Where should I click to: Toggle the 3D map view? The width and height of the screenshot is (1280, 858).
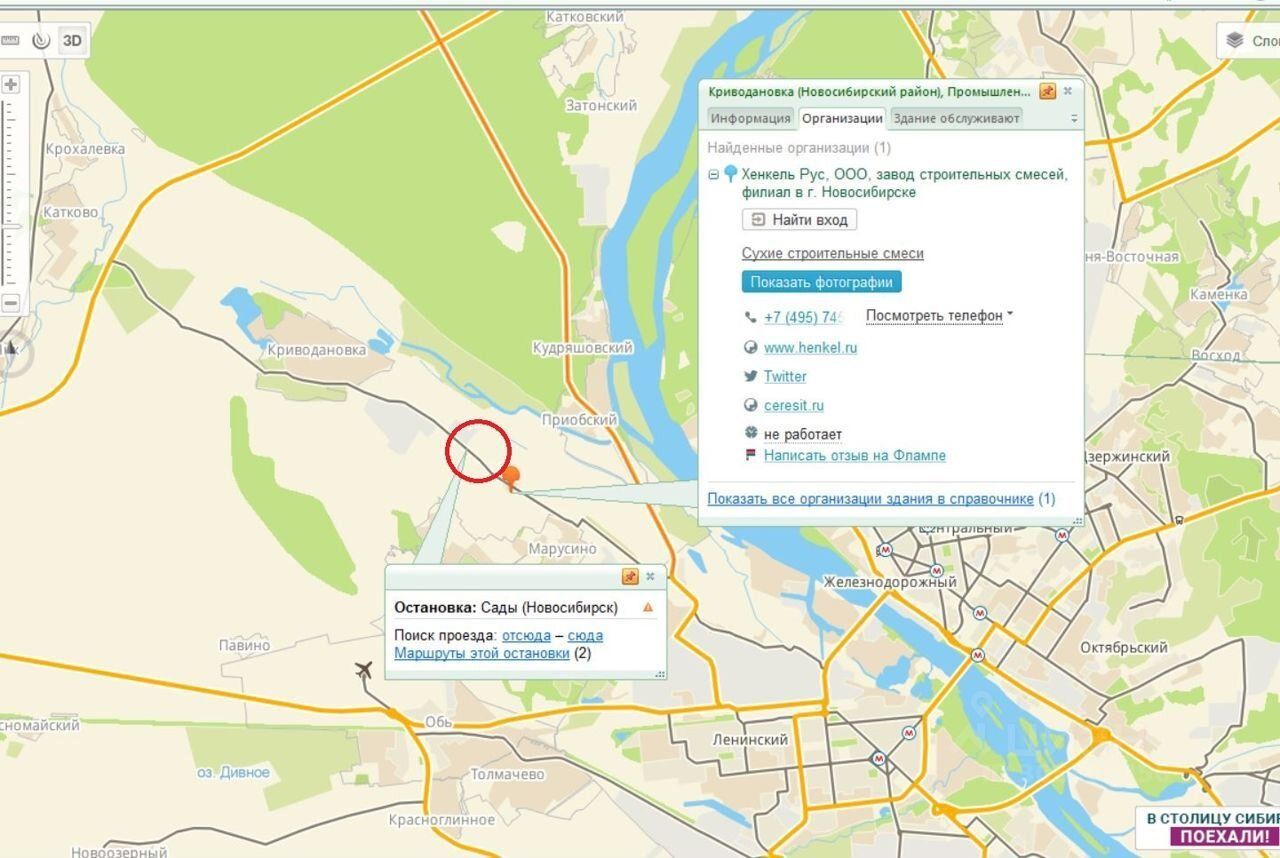(x=72, y=40)
